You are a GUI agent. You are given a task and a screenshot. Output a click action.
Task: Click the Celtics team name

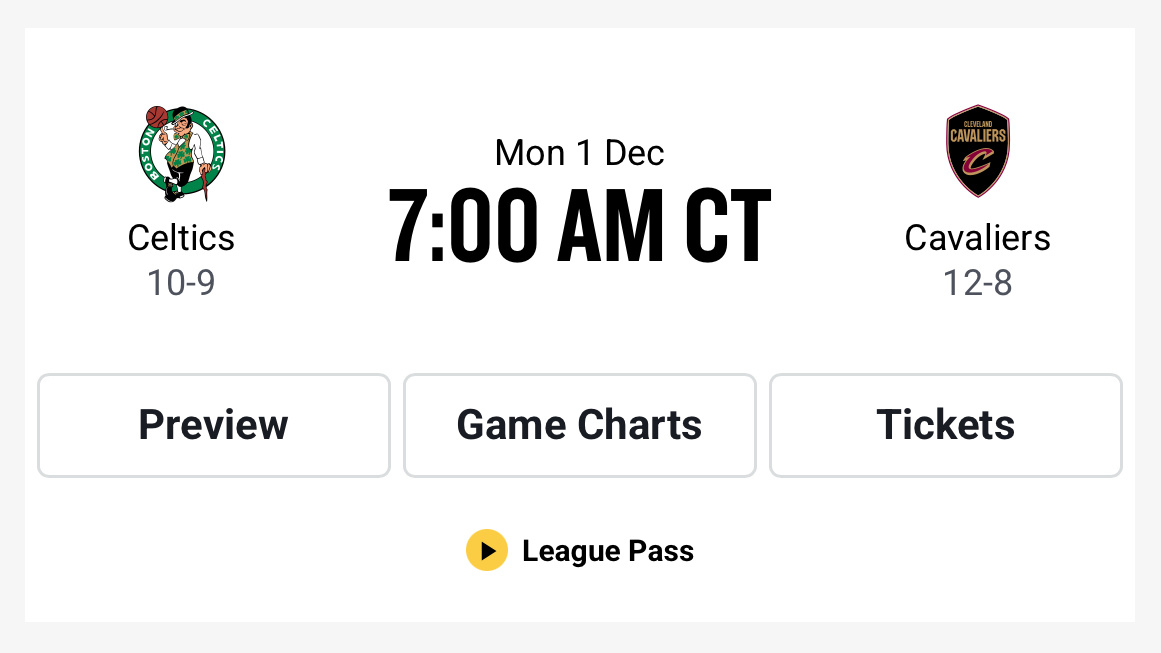181,238
